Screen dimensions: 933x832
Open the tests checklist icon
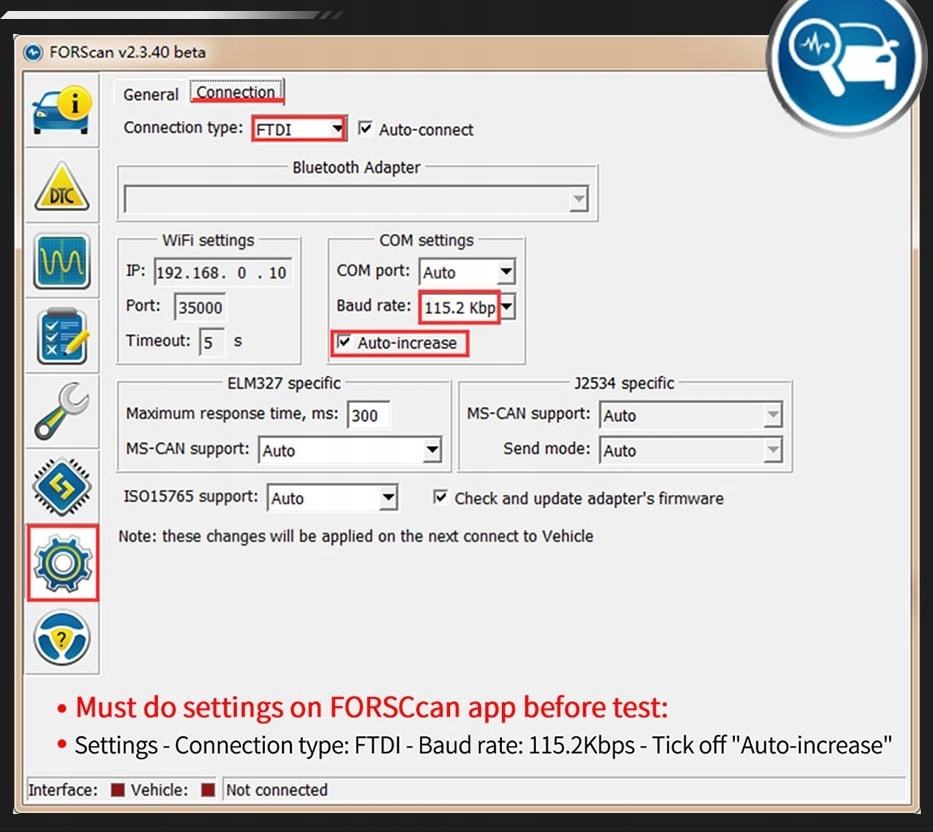pyautogui.click(x=62, y=337)
